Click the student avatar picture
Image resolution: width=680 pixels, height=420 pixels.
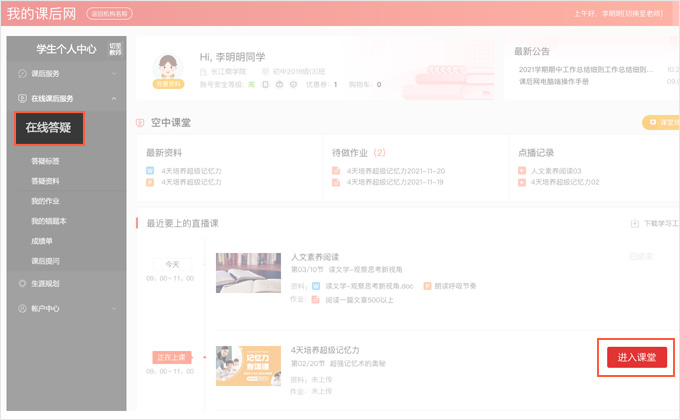[x=168, y=66]
